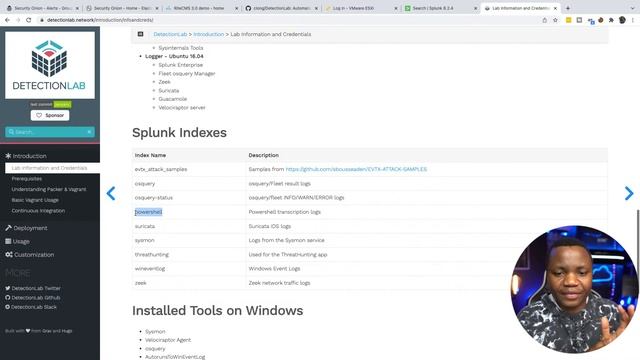The width and height of the screenshot is (640, 360).
Task: Click the Sponsor button
Action: click(x=50, y=115)
